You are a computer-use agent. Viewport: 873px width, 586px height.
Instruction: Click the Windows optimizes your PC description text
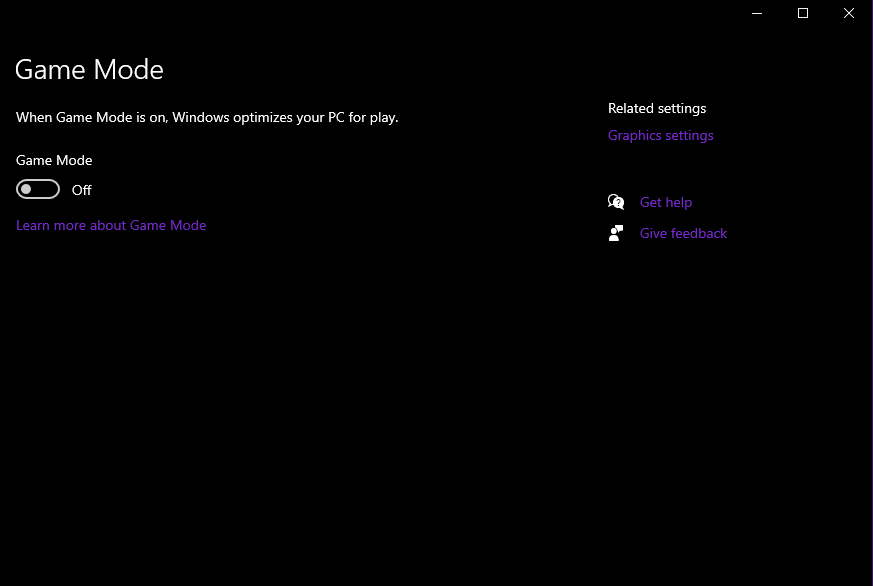pos(207,117)
